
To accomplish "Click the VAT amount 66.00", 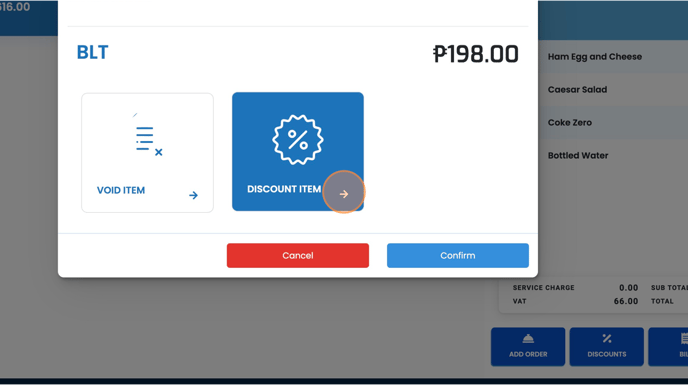I will pyautogui.click(x=626, y=301).
